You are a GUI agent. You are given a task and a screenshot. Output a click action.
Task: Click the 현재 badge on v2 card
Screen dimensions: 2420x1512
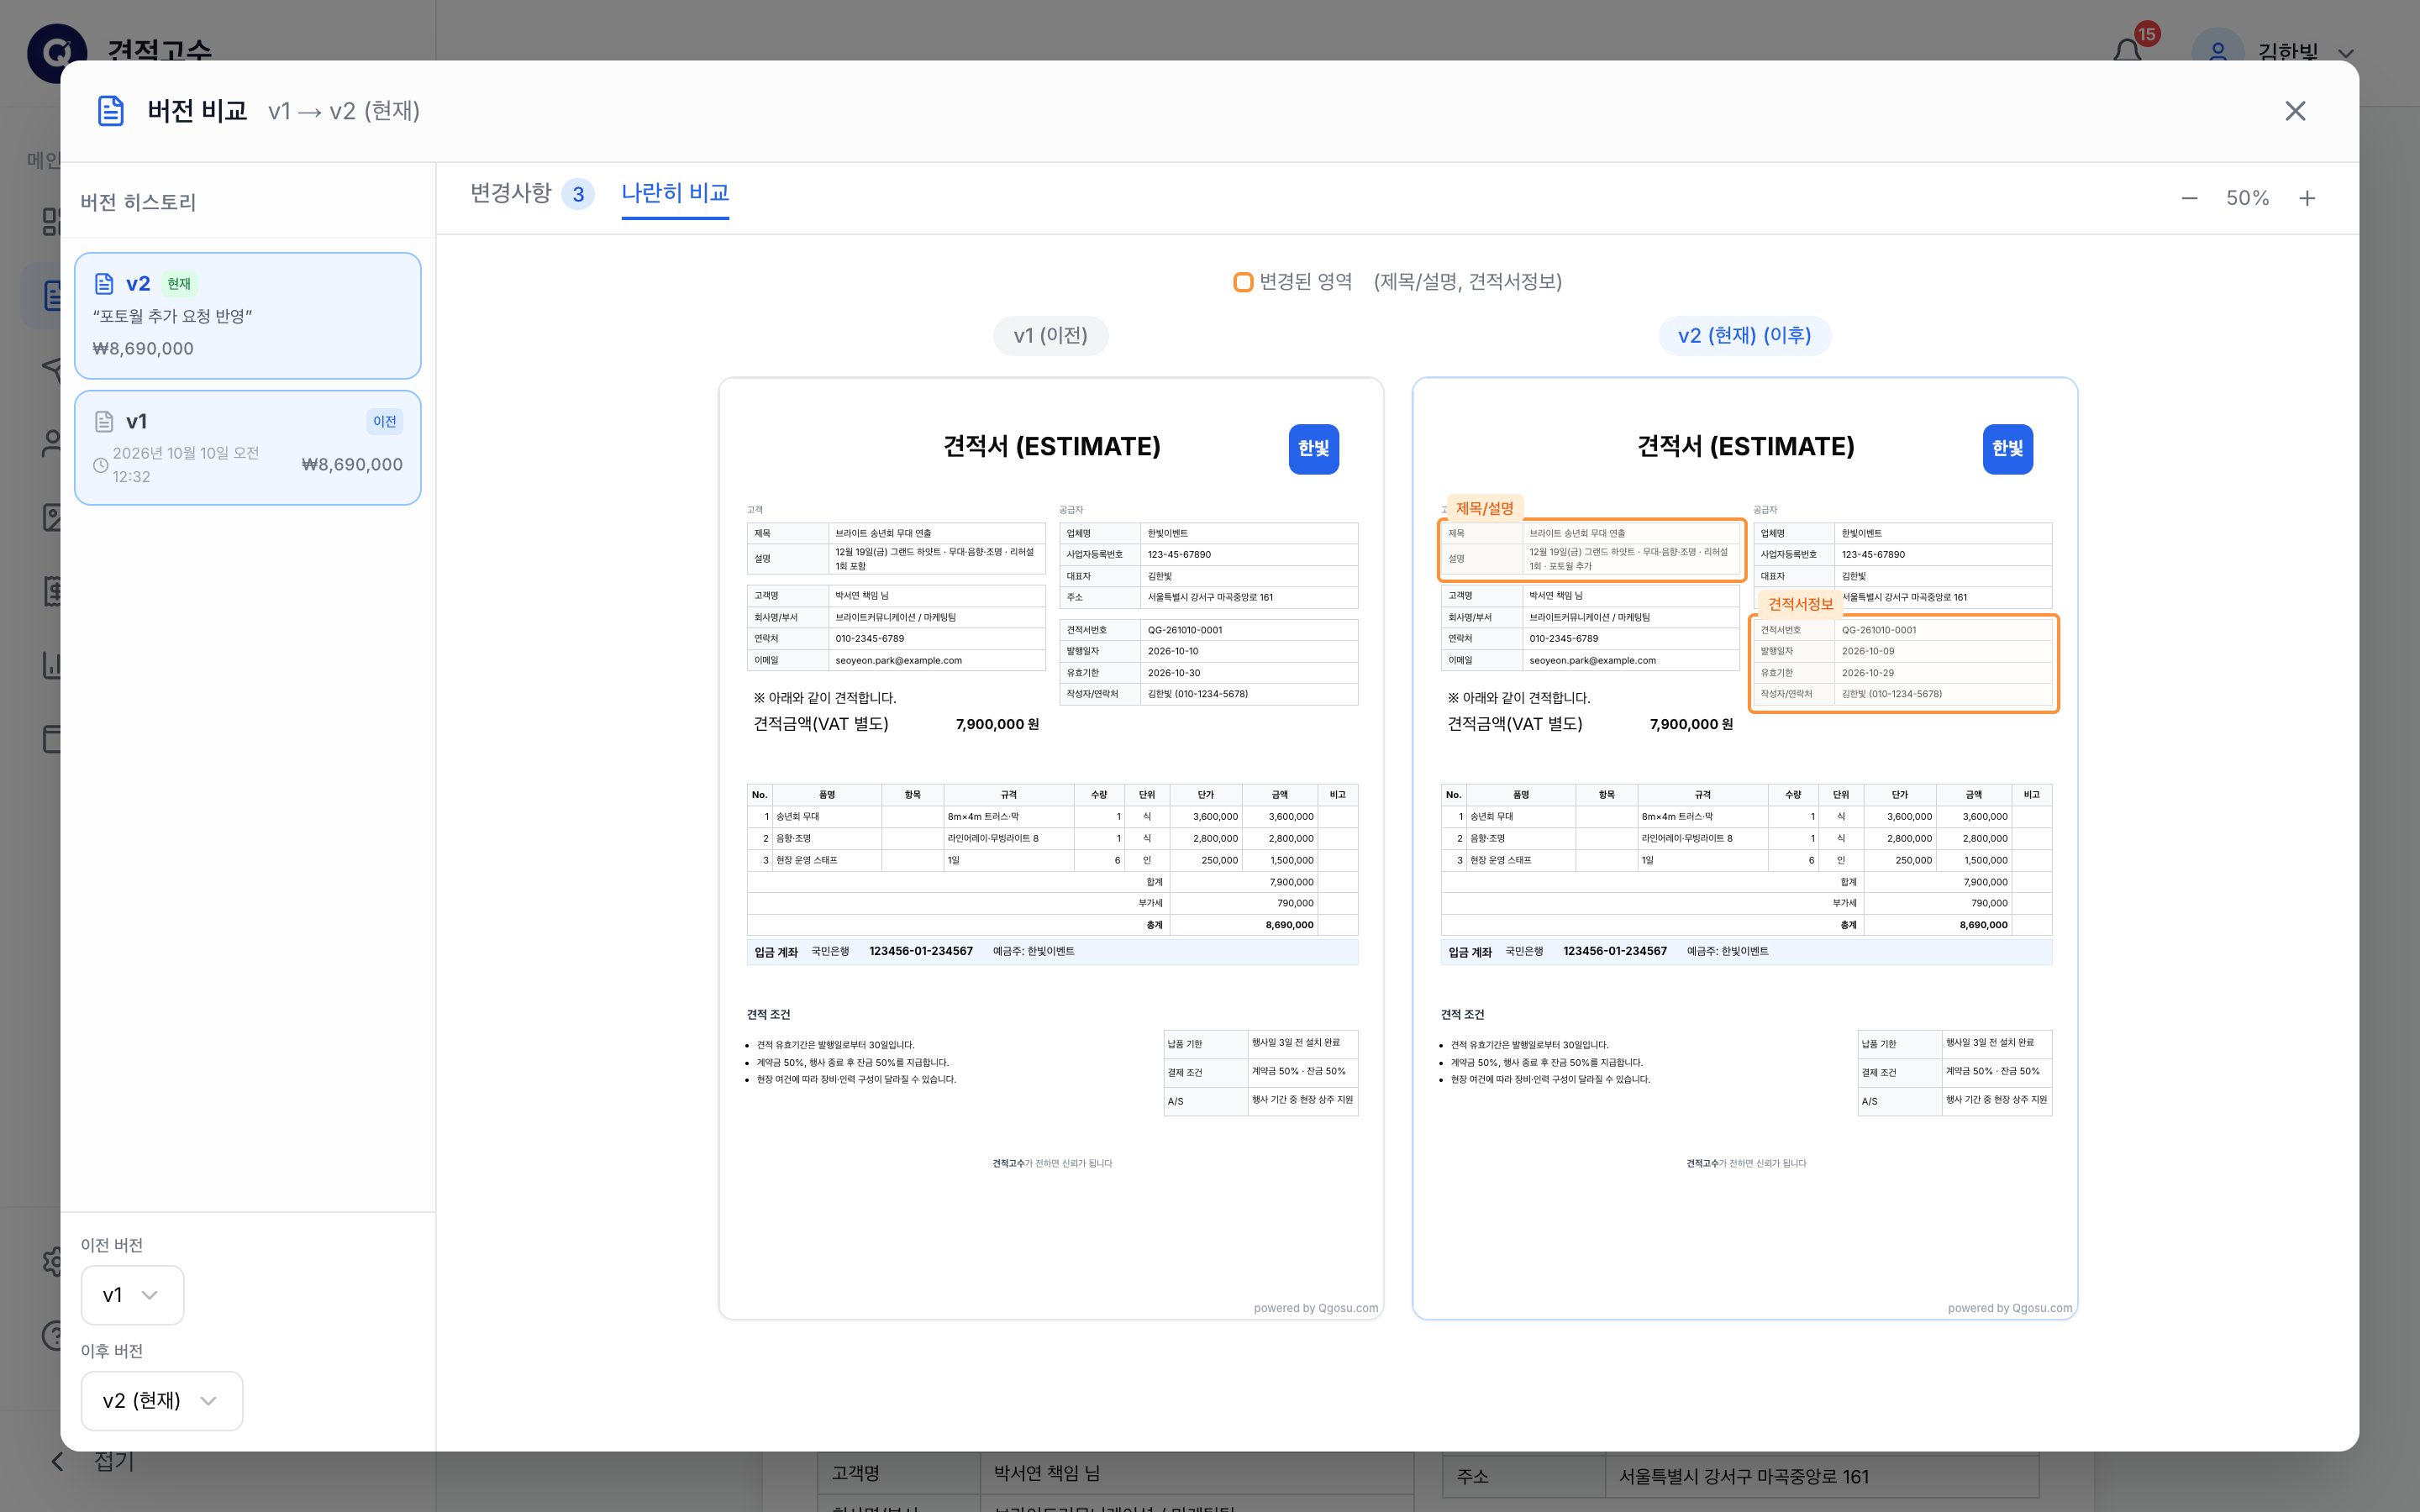179,284
